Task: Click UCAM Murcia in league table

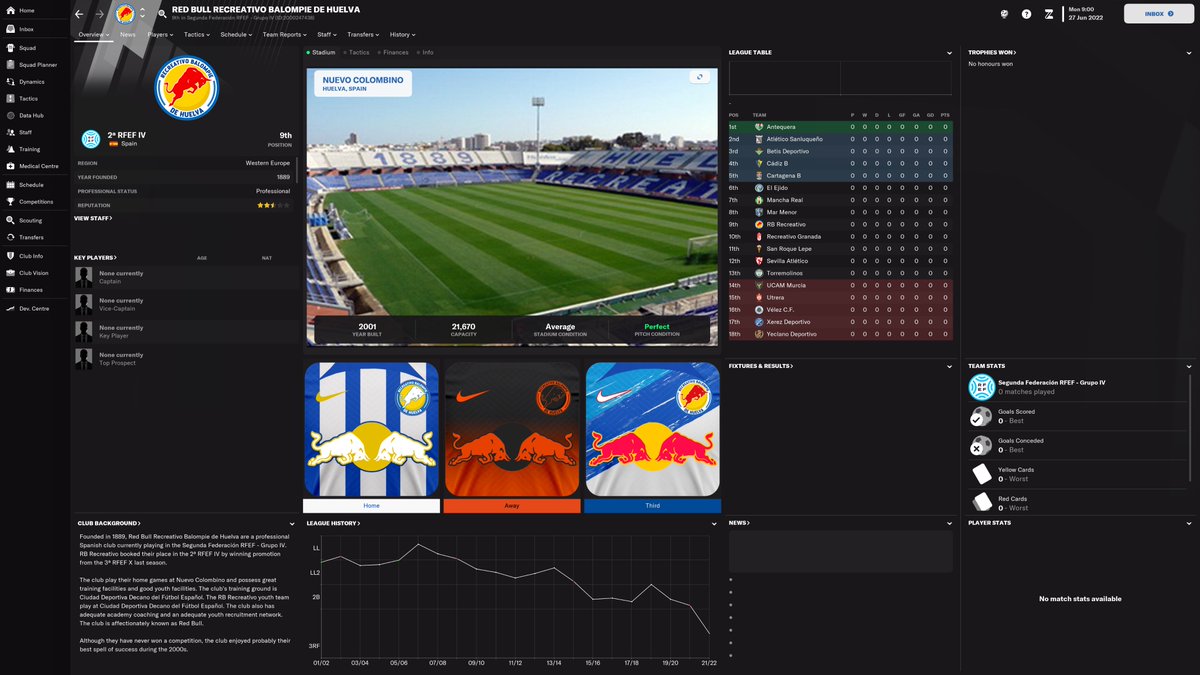Action: point(785,285)
